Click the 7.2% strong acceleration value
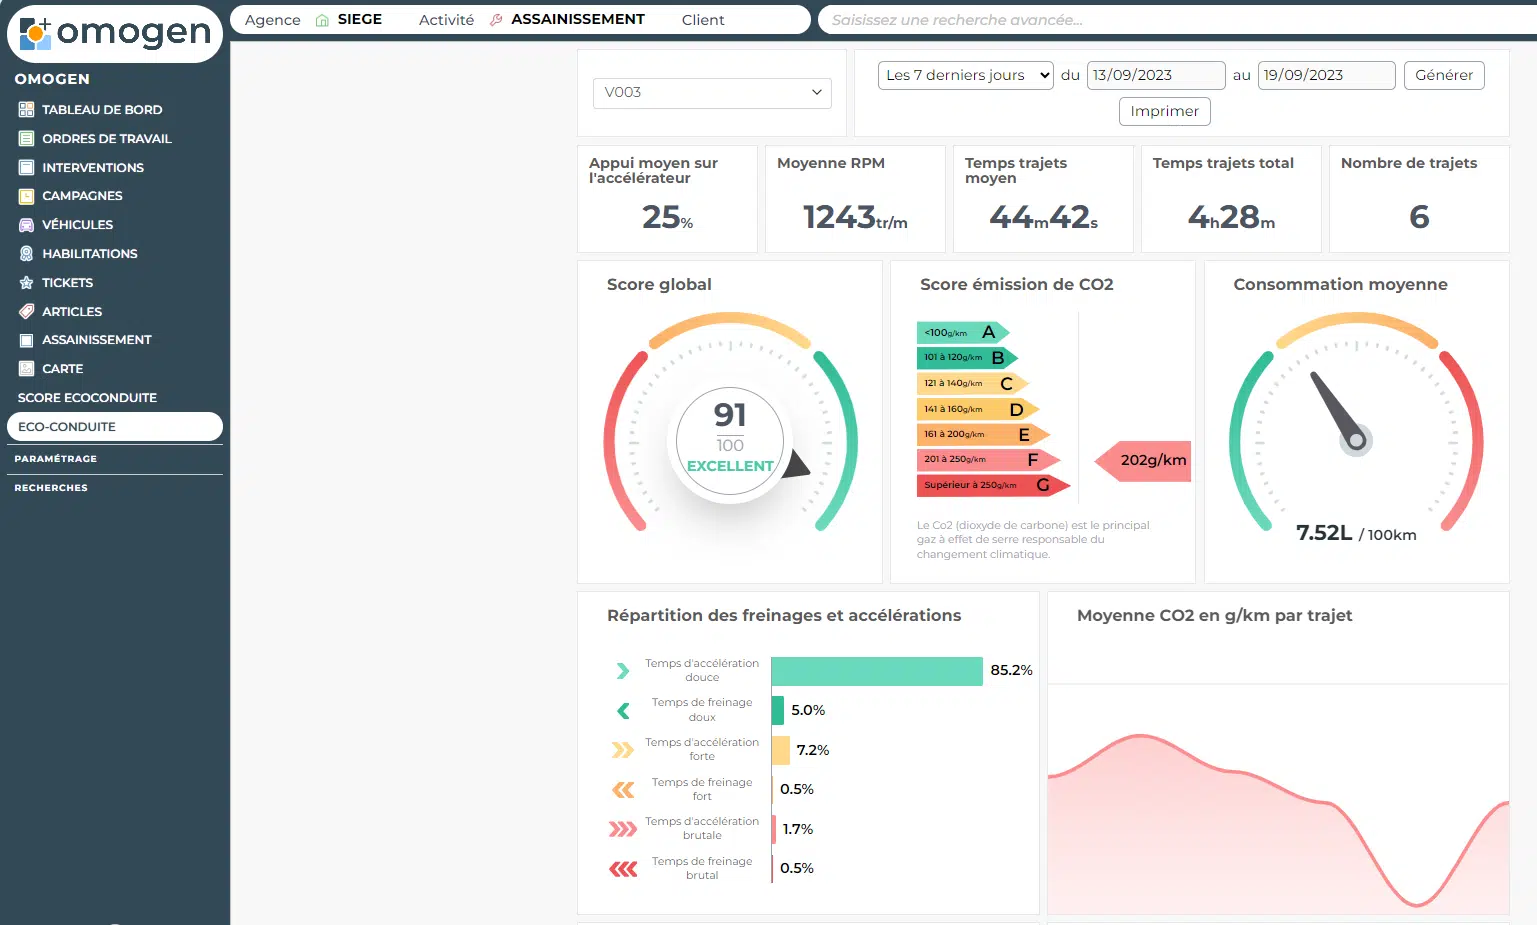 pos(813,751)
